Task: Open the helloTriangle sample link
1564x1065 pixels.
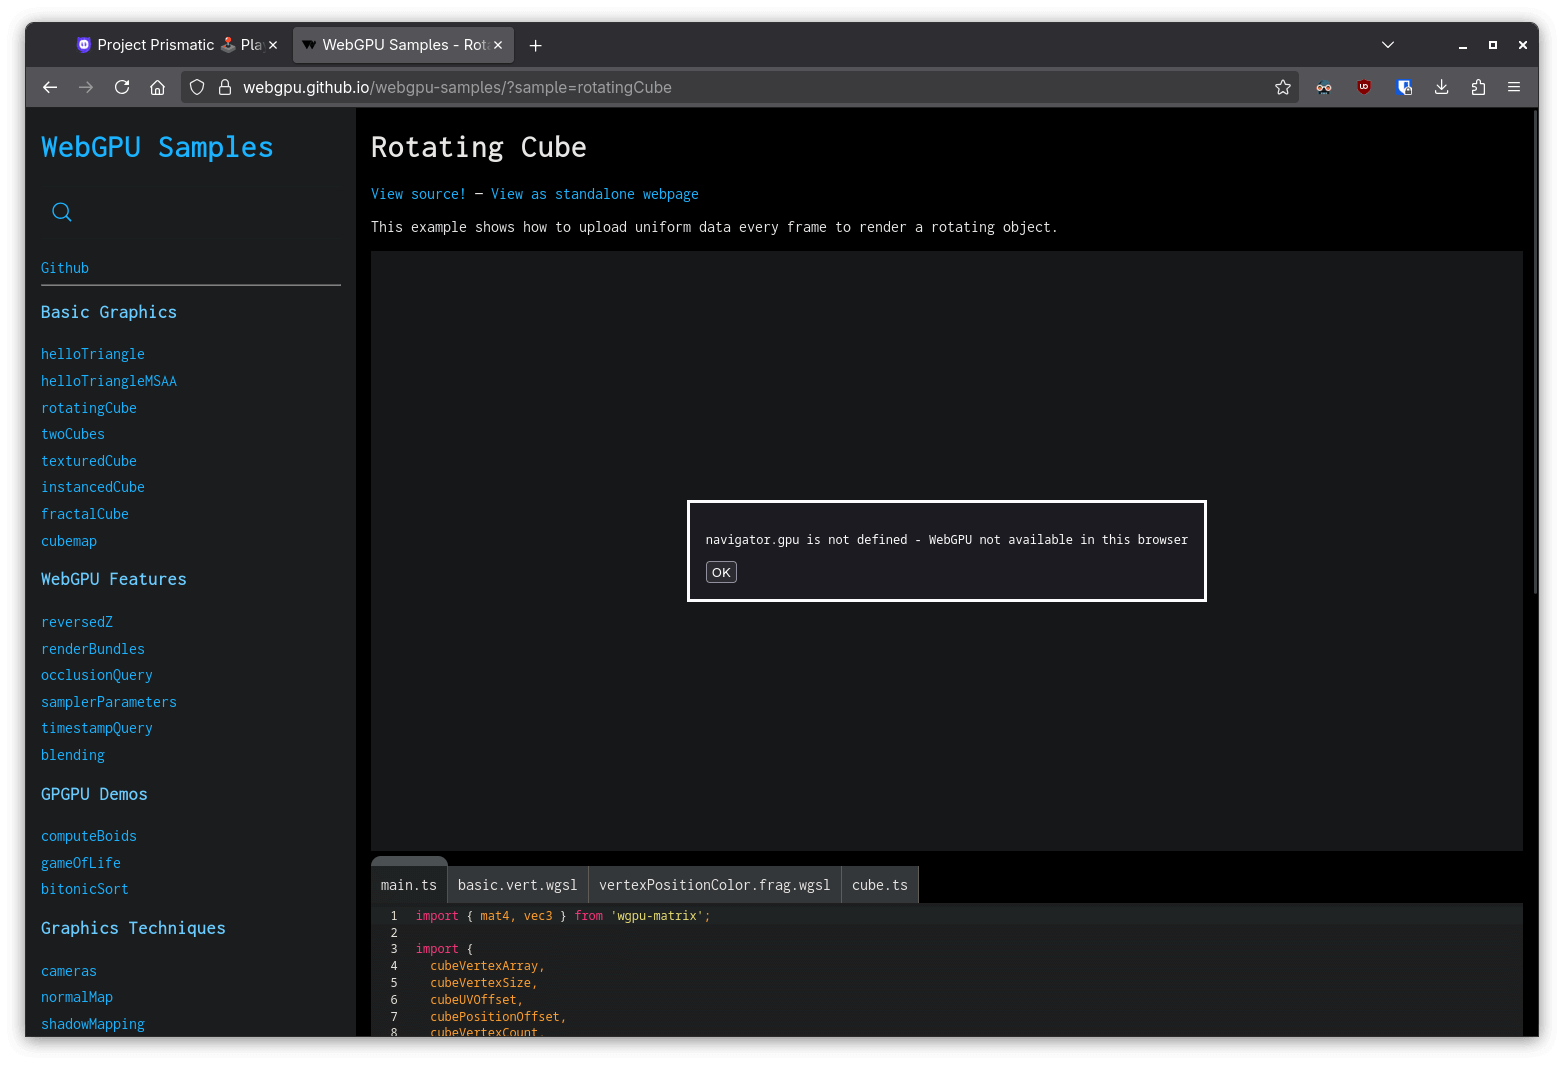Action: (93, 354)
